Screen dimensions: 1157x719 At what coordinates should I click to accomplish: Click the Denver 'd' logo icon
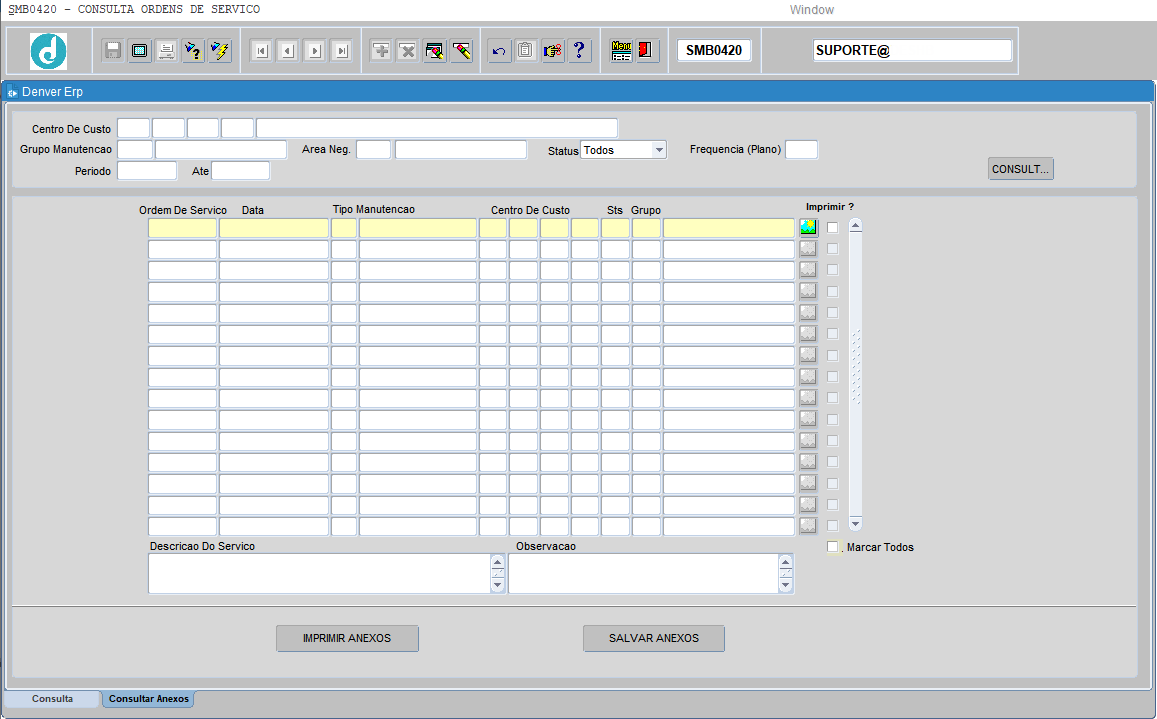(49, 51)
